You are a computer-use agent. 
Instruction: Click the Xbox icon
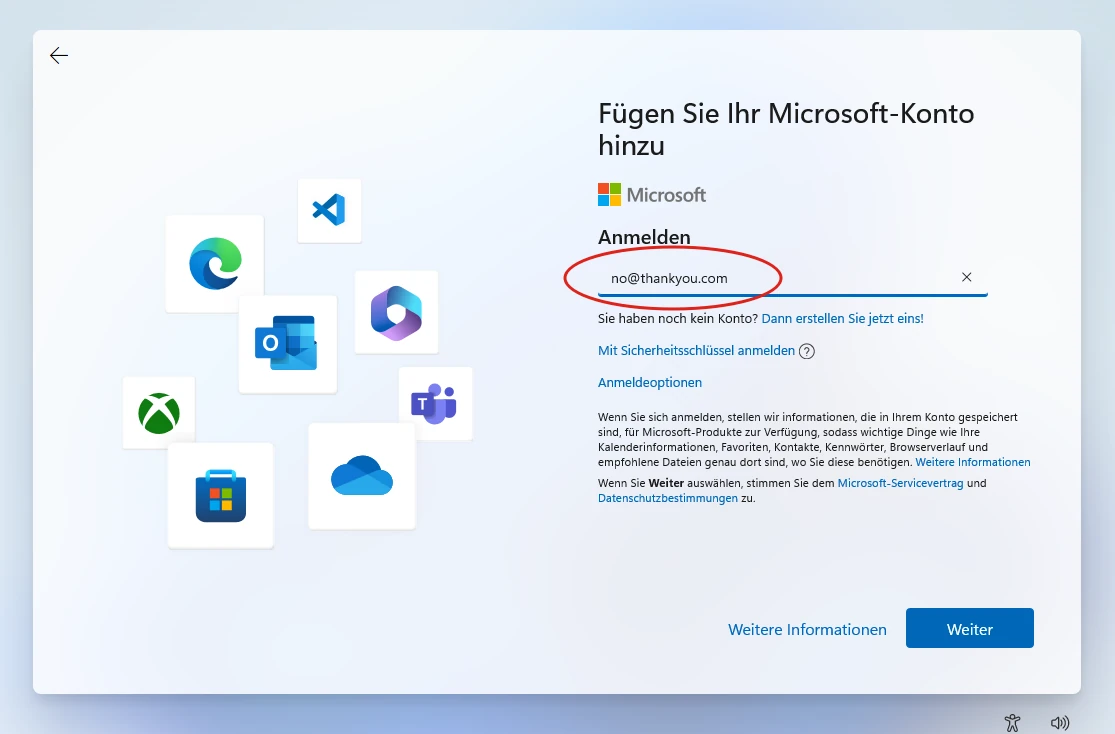158,412
